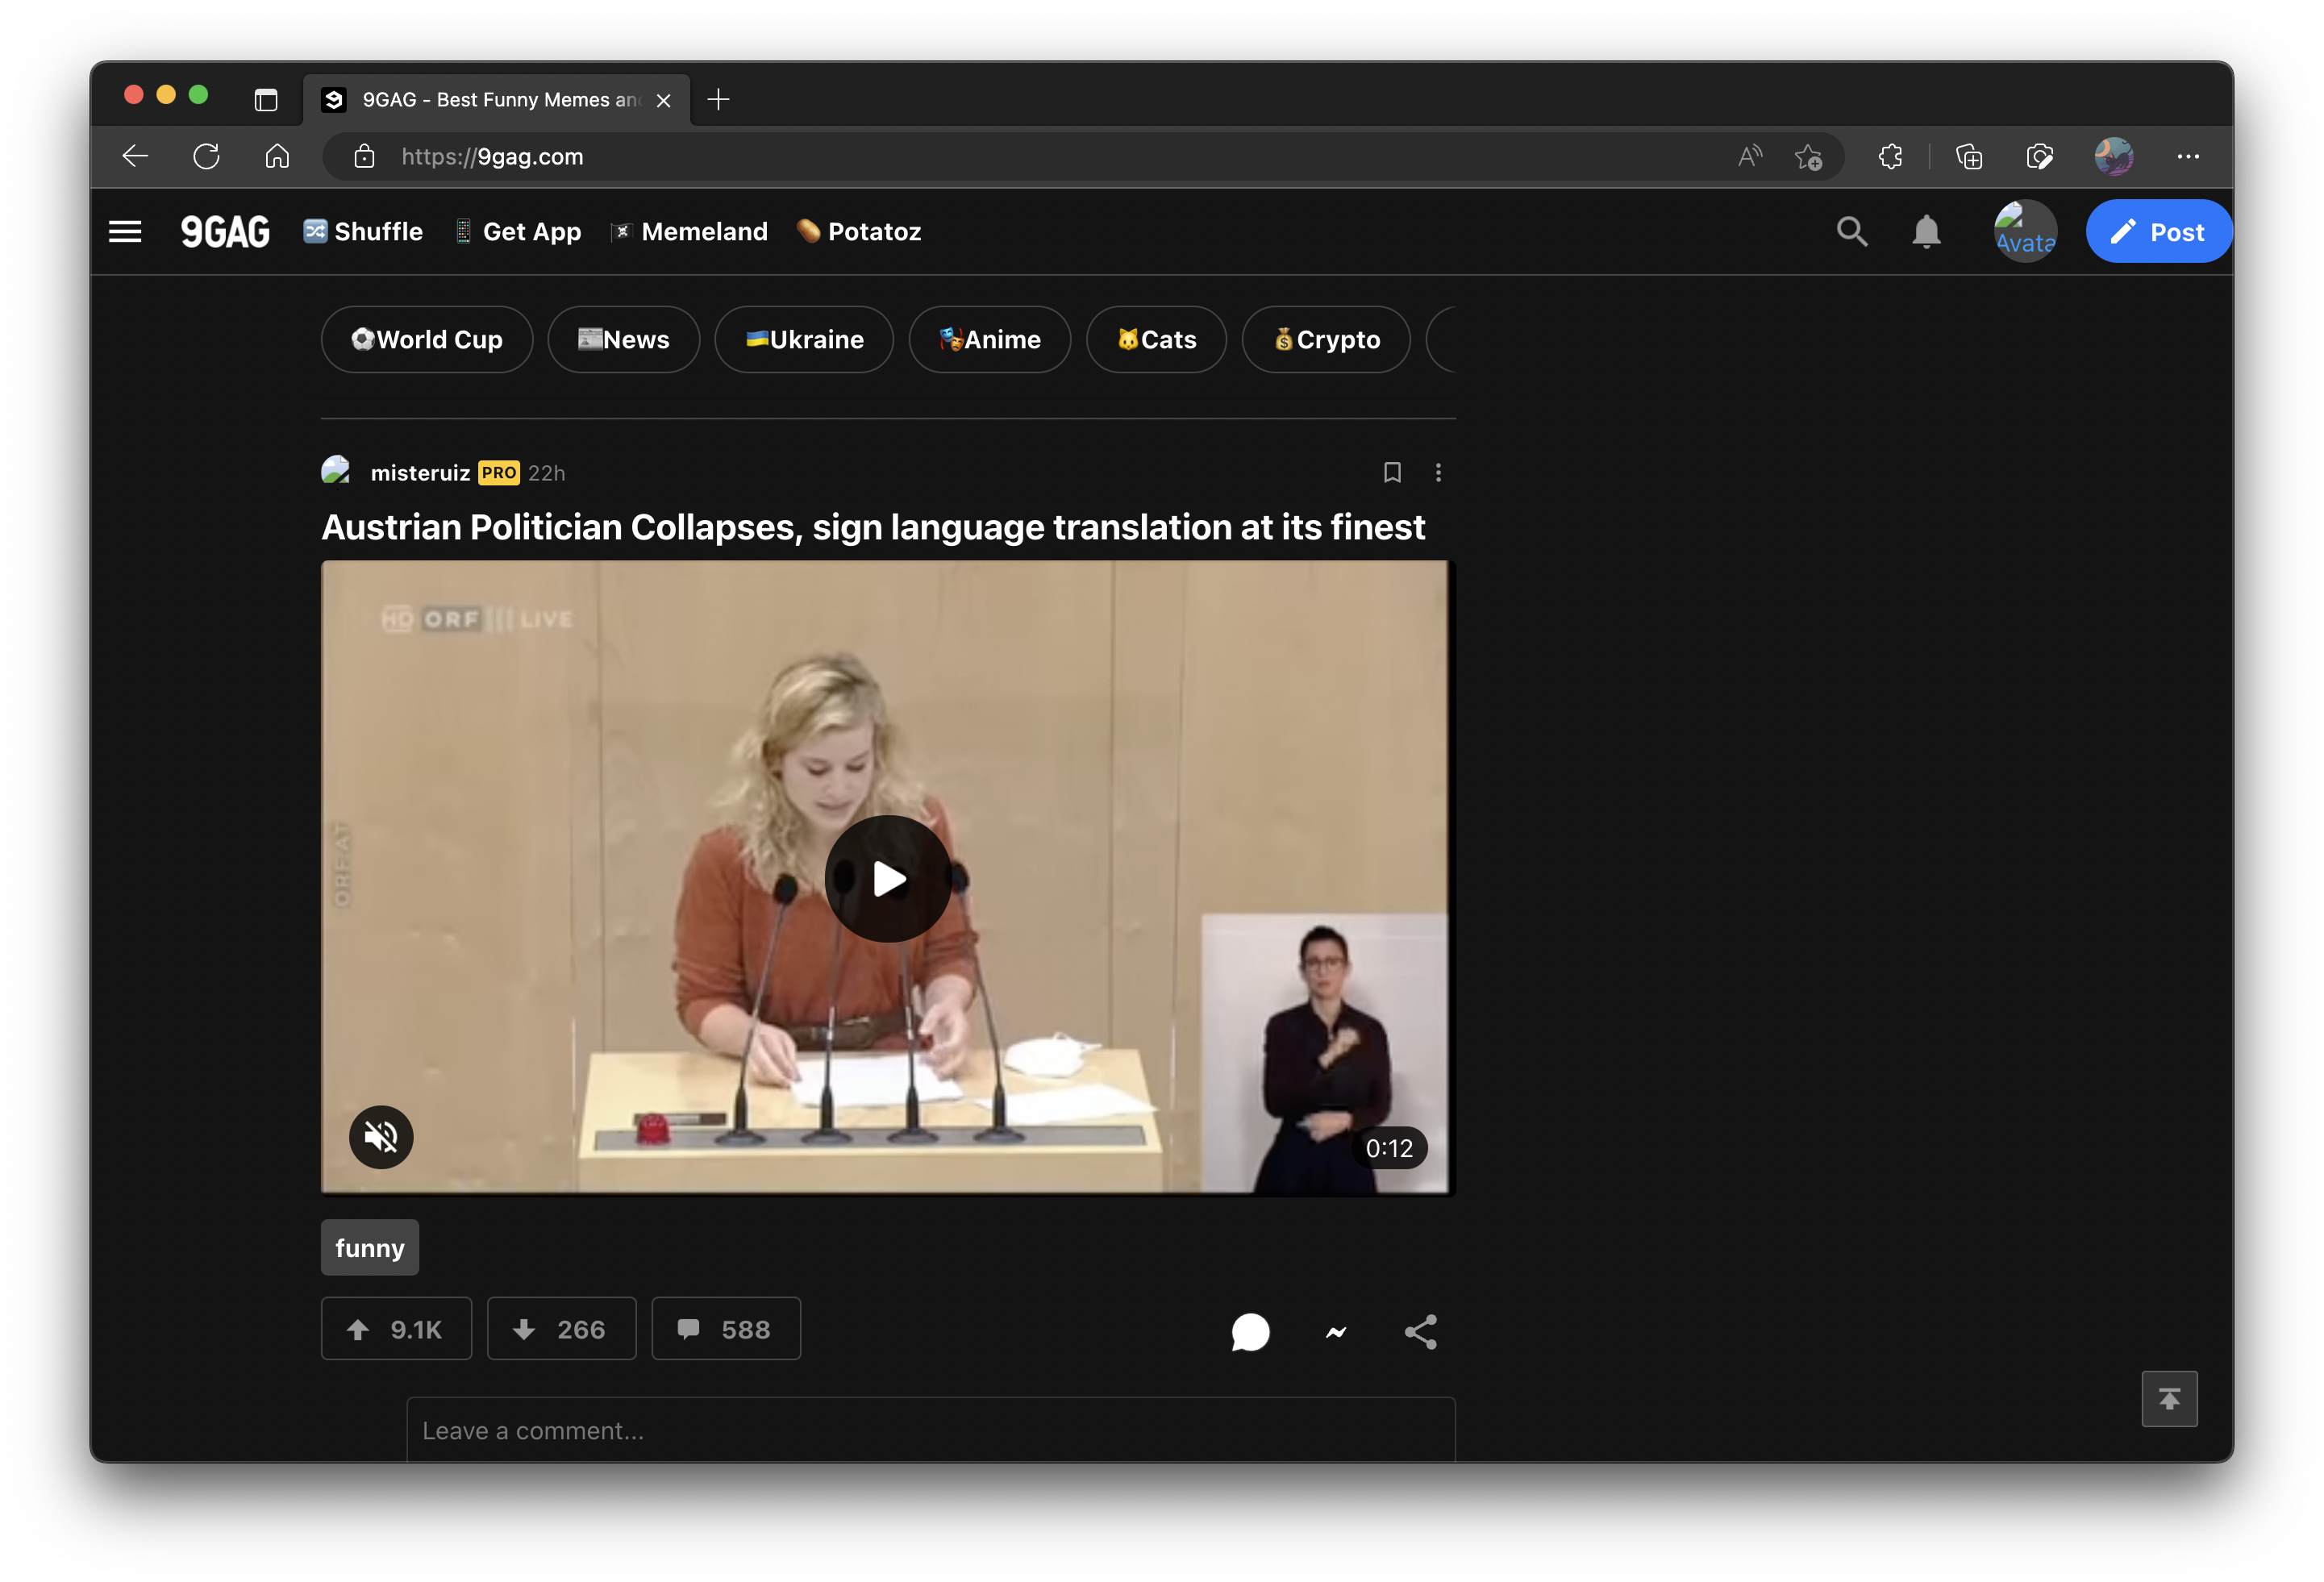Click the search magnifier icon
2324x1582 pixels.
point(1851,232)
